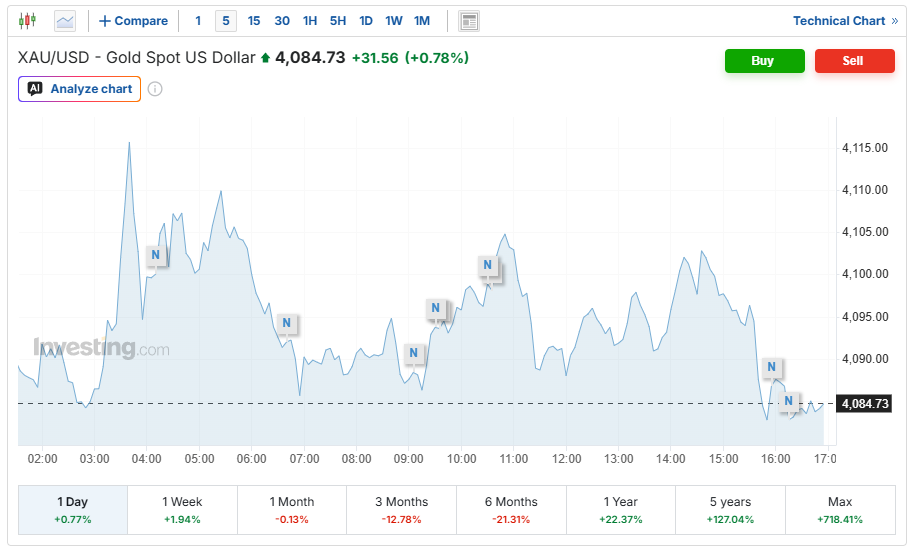Select the 1W interval
The width and height of the screenshot is (917, 555).
pos(394,21)
